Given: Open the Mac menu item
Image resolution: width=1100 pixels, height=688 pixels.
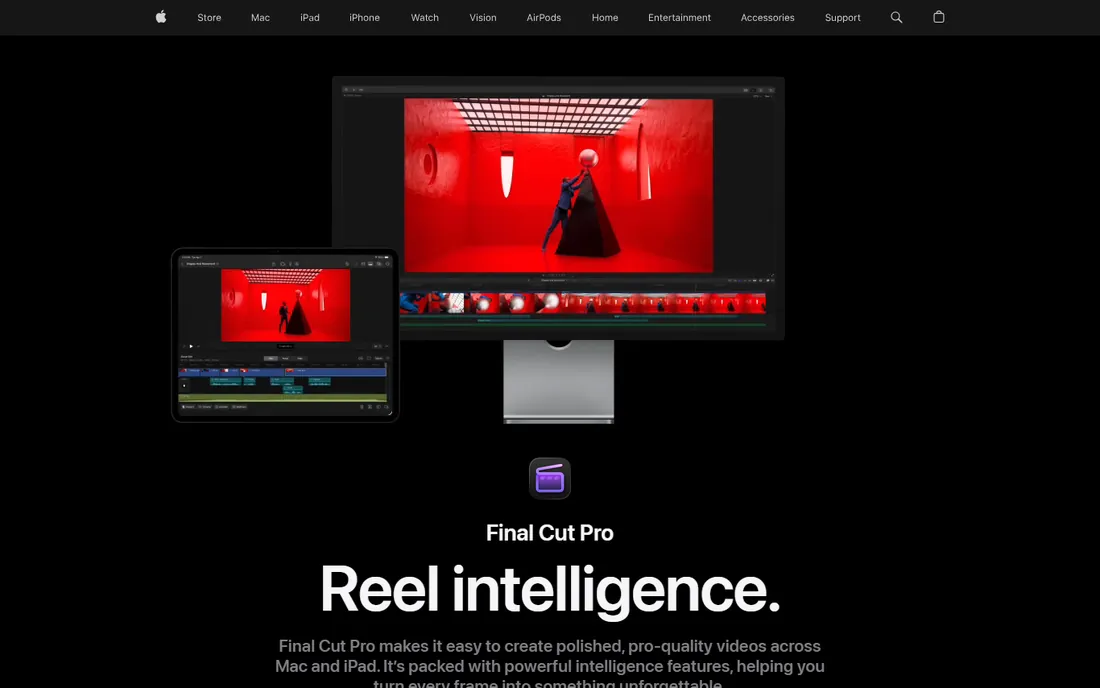Looking at the screenshot, I should click(x=260, y=18).
